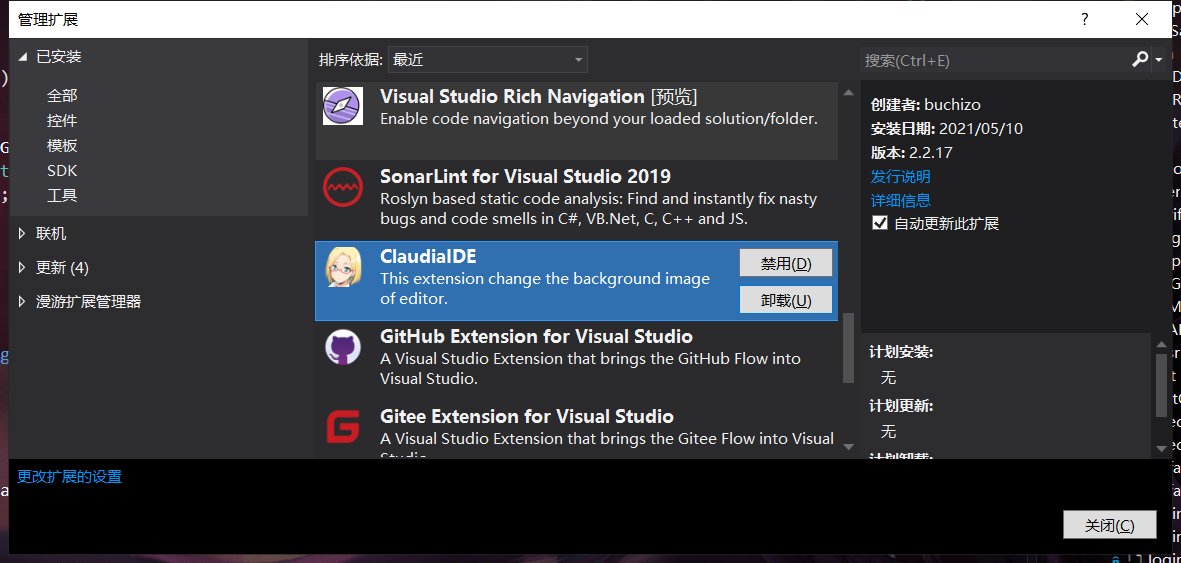Disable ClaudiaIDE with 禁用 button
The height and width of the screenshot is (563, 1181).
pyautogui.click(x=786, y=263)
